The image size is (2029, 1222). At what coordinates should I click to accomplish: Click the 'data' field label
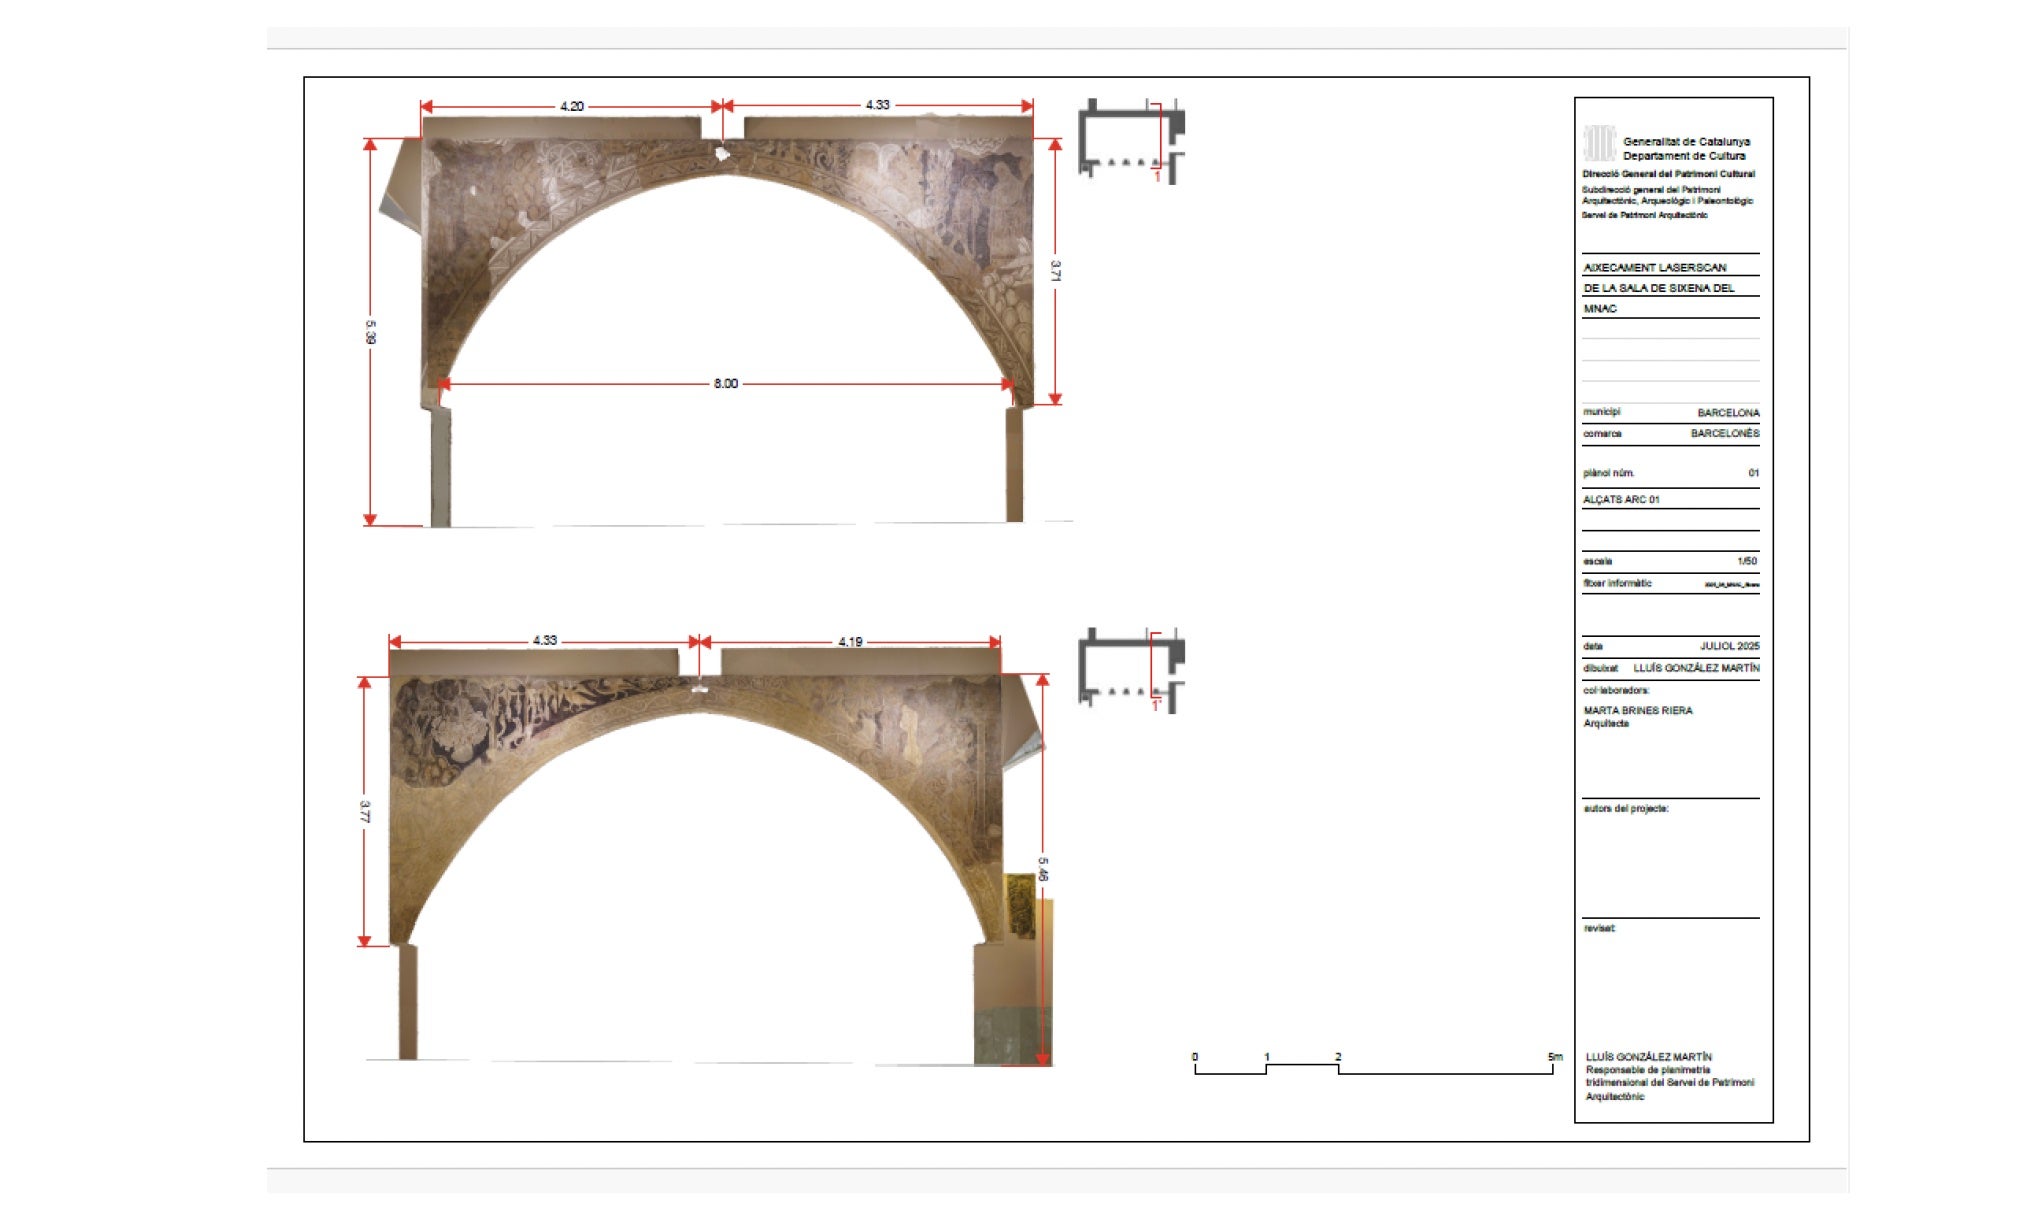tap(1592, 646)
